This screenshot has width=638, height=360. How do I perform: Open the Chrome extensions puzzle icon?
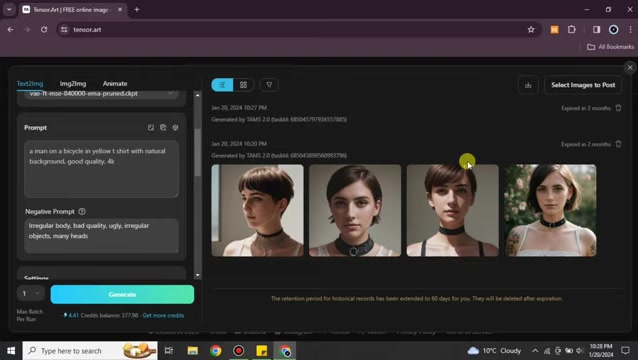click(572, 29)
